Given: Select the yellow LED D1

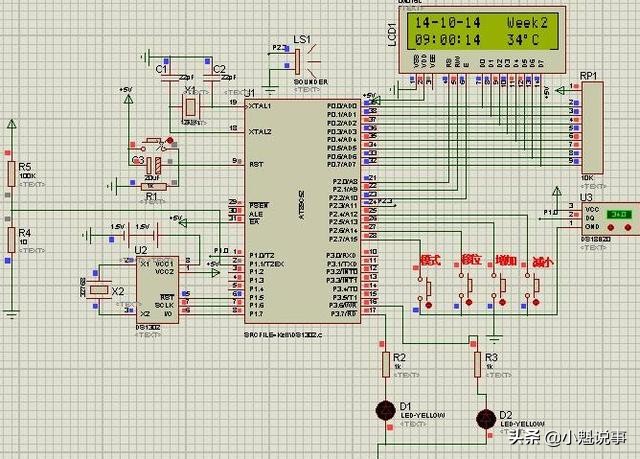Looking at the screenshot, I should [385, 410].
